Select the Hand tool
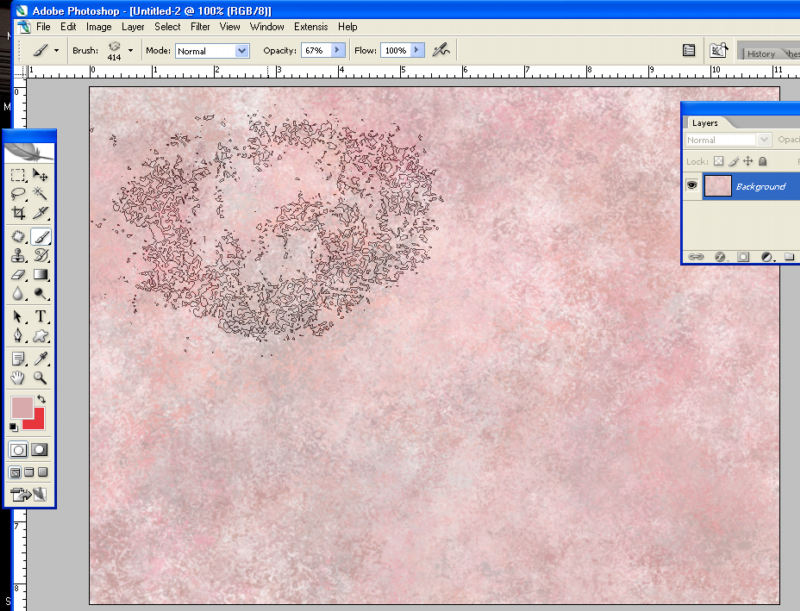The height and width of the screenshot is (611, 800). click(18, 378)
